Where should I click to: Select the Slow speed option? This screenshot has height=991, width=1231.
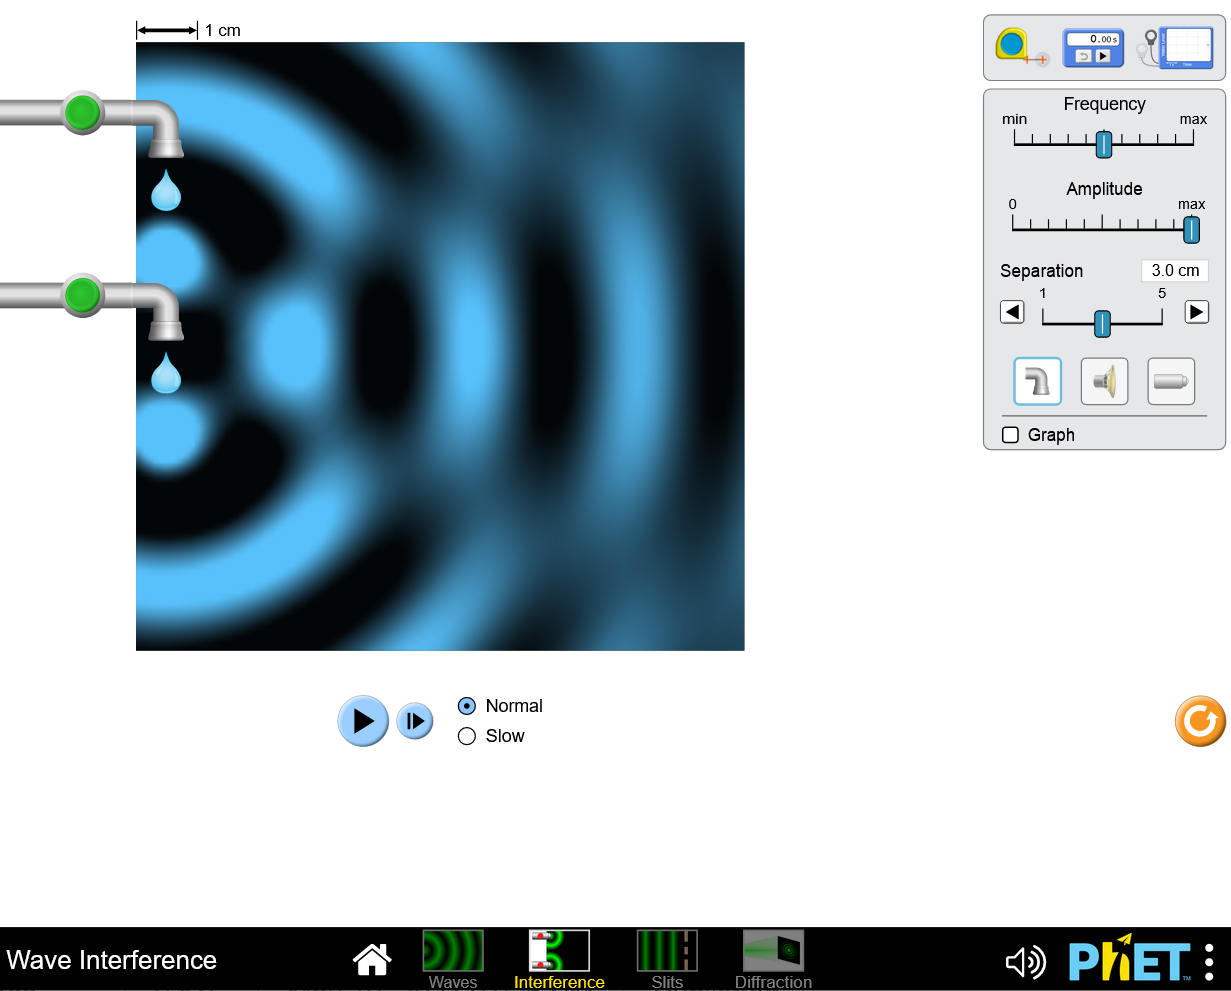coord(467,737)
